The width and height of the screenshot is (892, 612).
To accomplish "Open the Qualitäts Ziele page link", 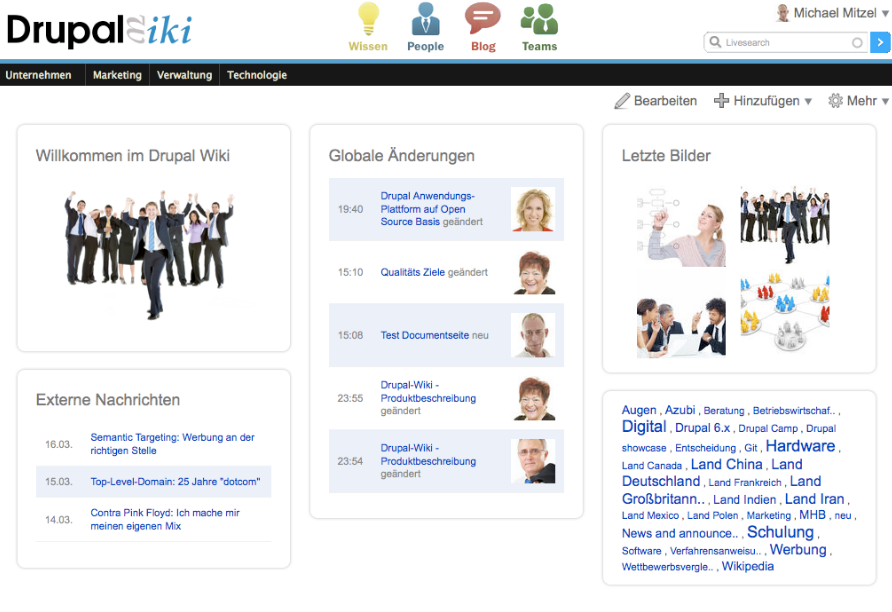I will [x=412, y=272].
